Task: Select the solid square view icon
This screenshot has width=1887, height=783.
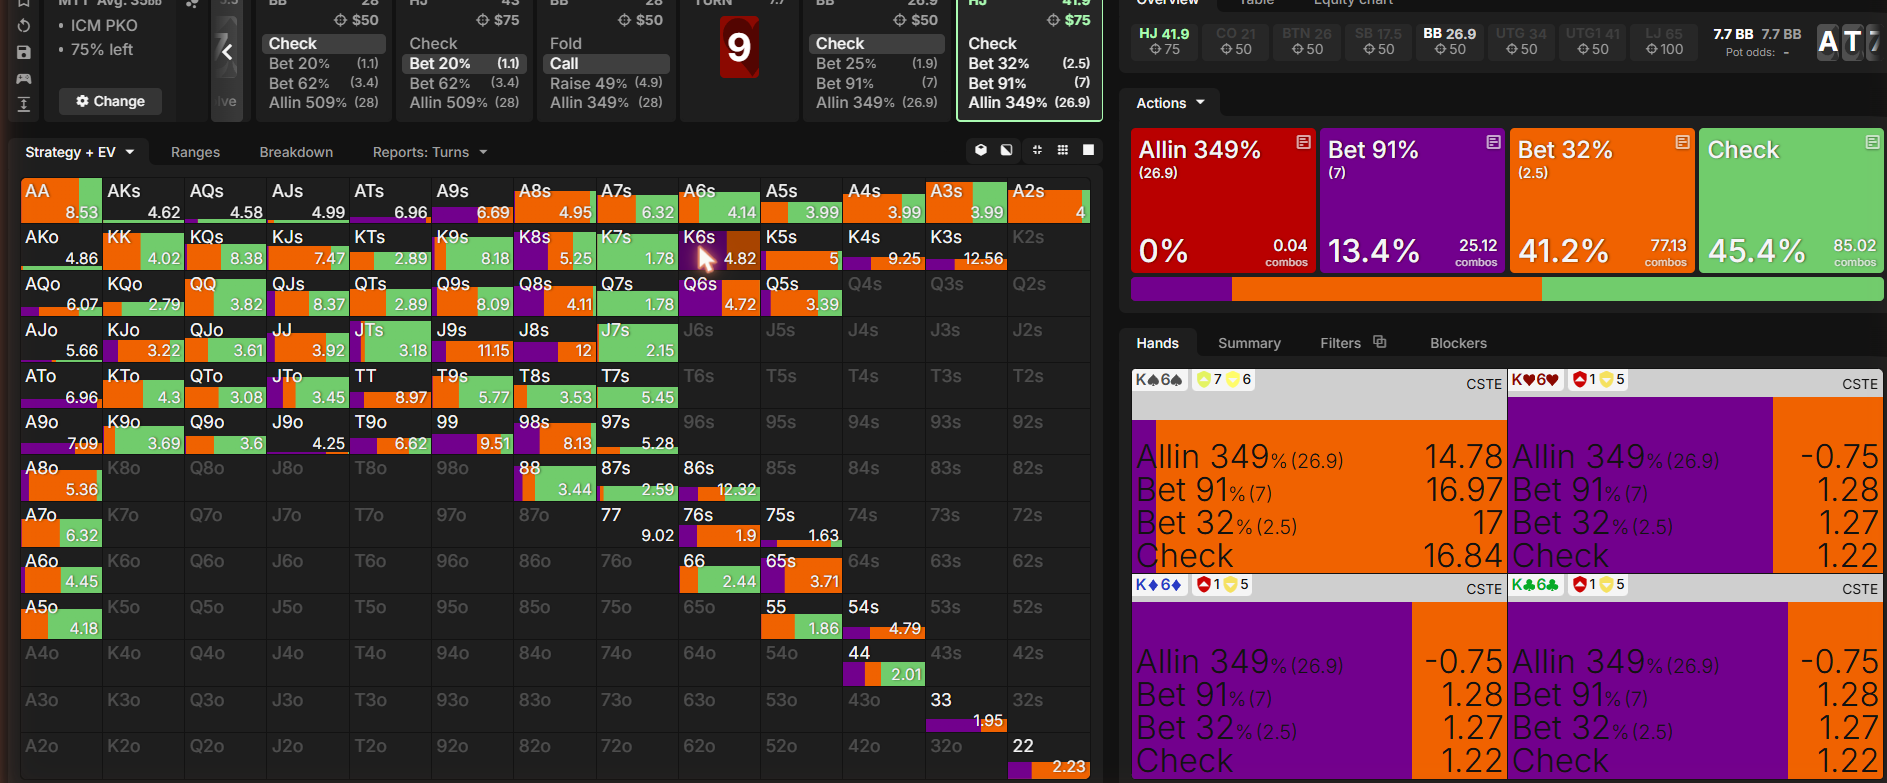Action: 1089,150
